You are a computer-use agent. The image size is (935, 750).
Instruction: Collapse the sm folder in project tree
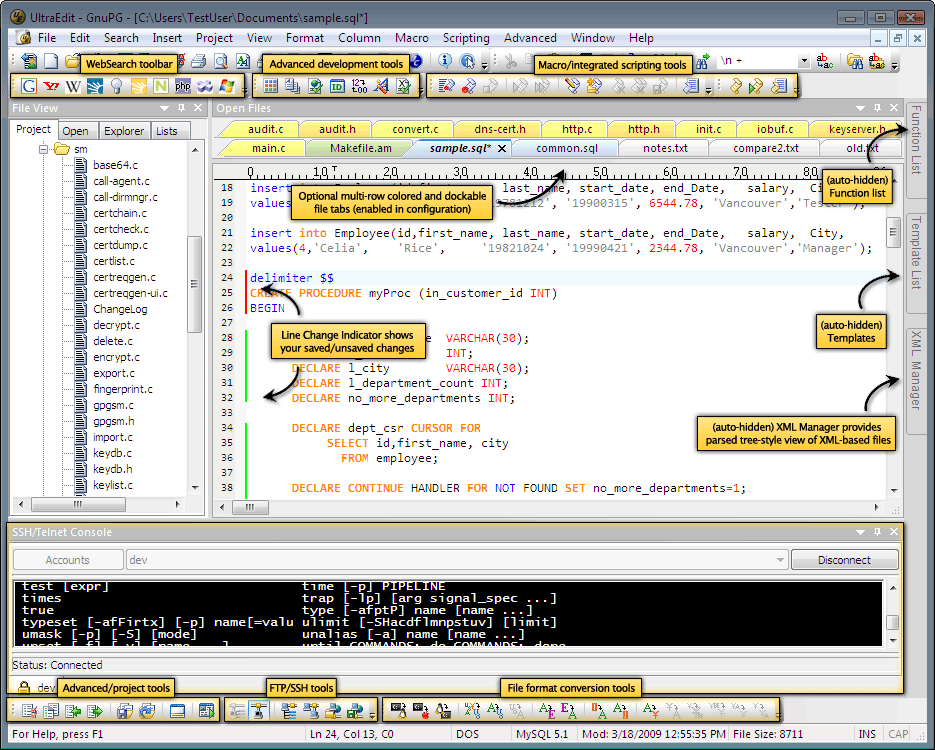[x=44, y=149]
